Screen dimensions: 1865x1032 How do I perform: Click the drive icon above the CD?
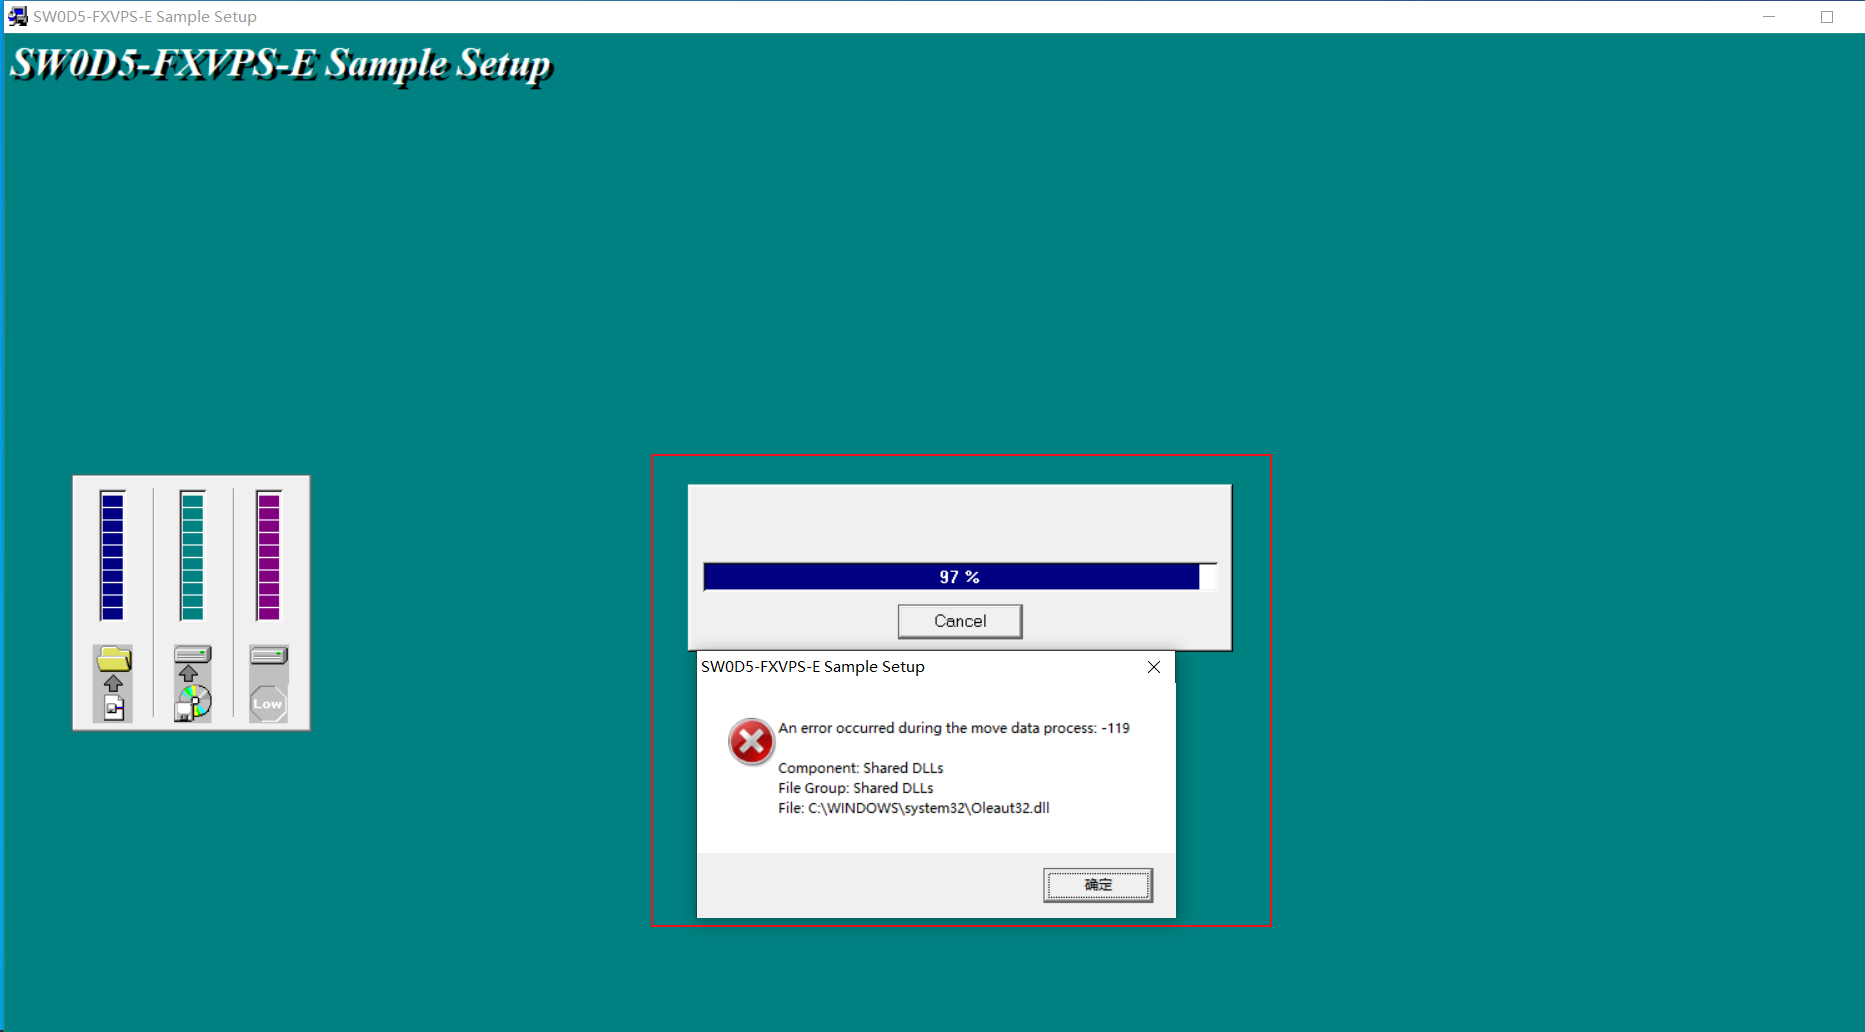coord(192,654)
